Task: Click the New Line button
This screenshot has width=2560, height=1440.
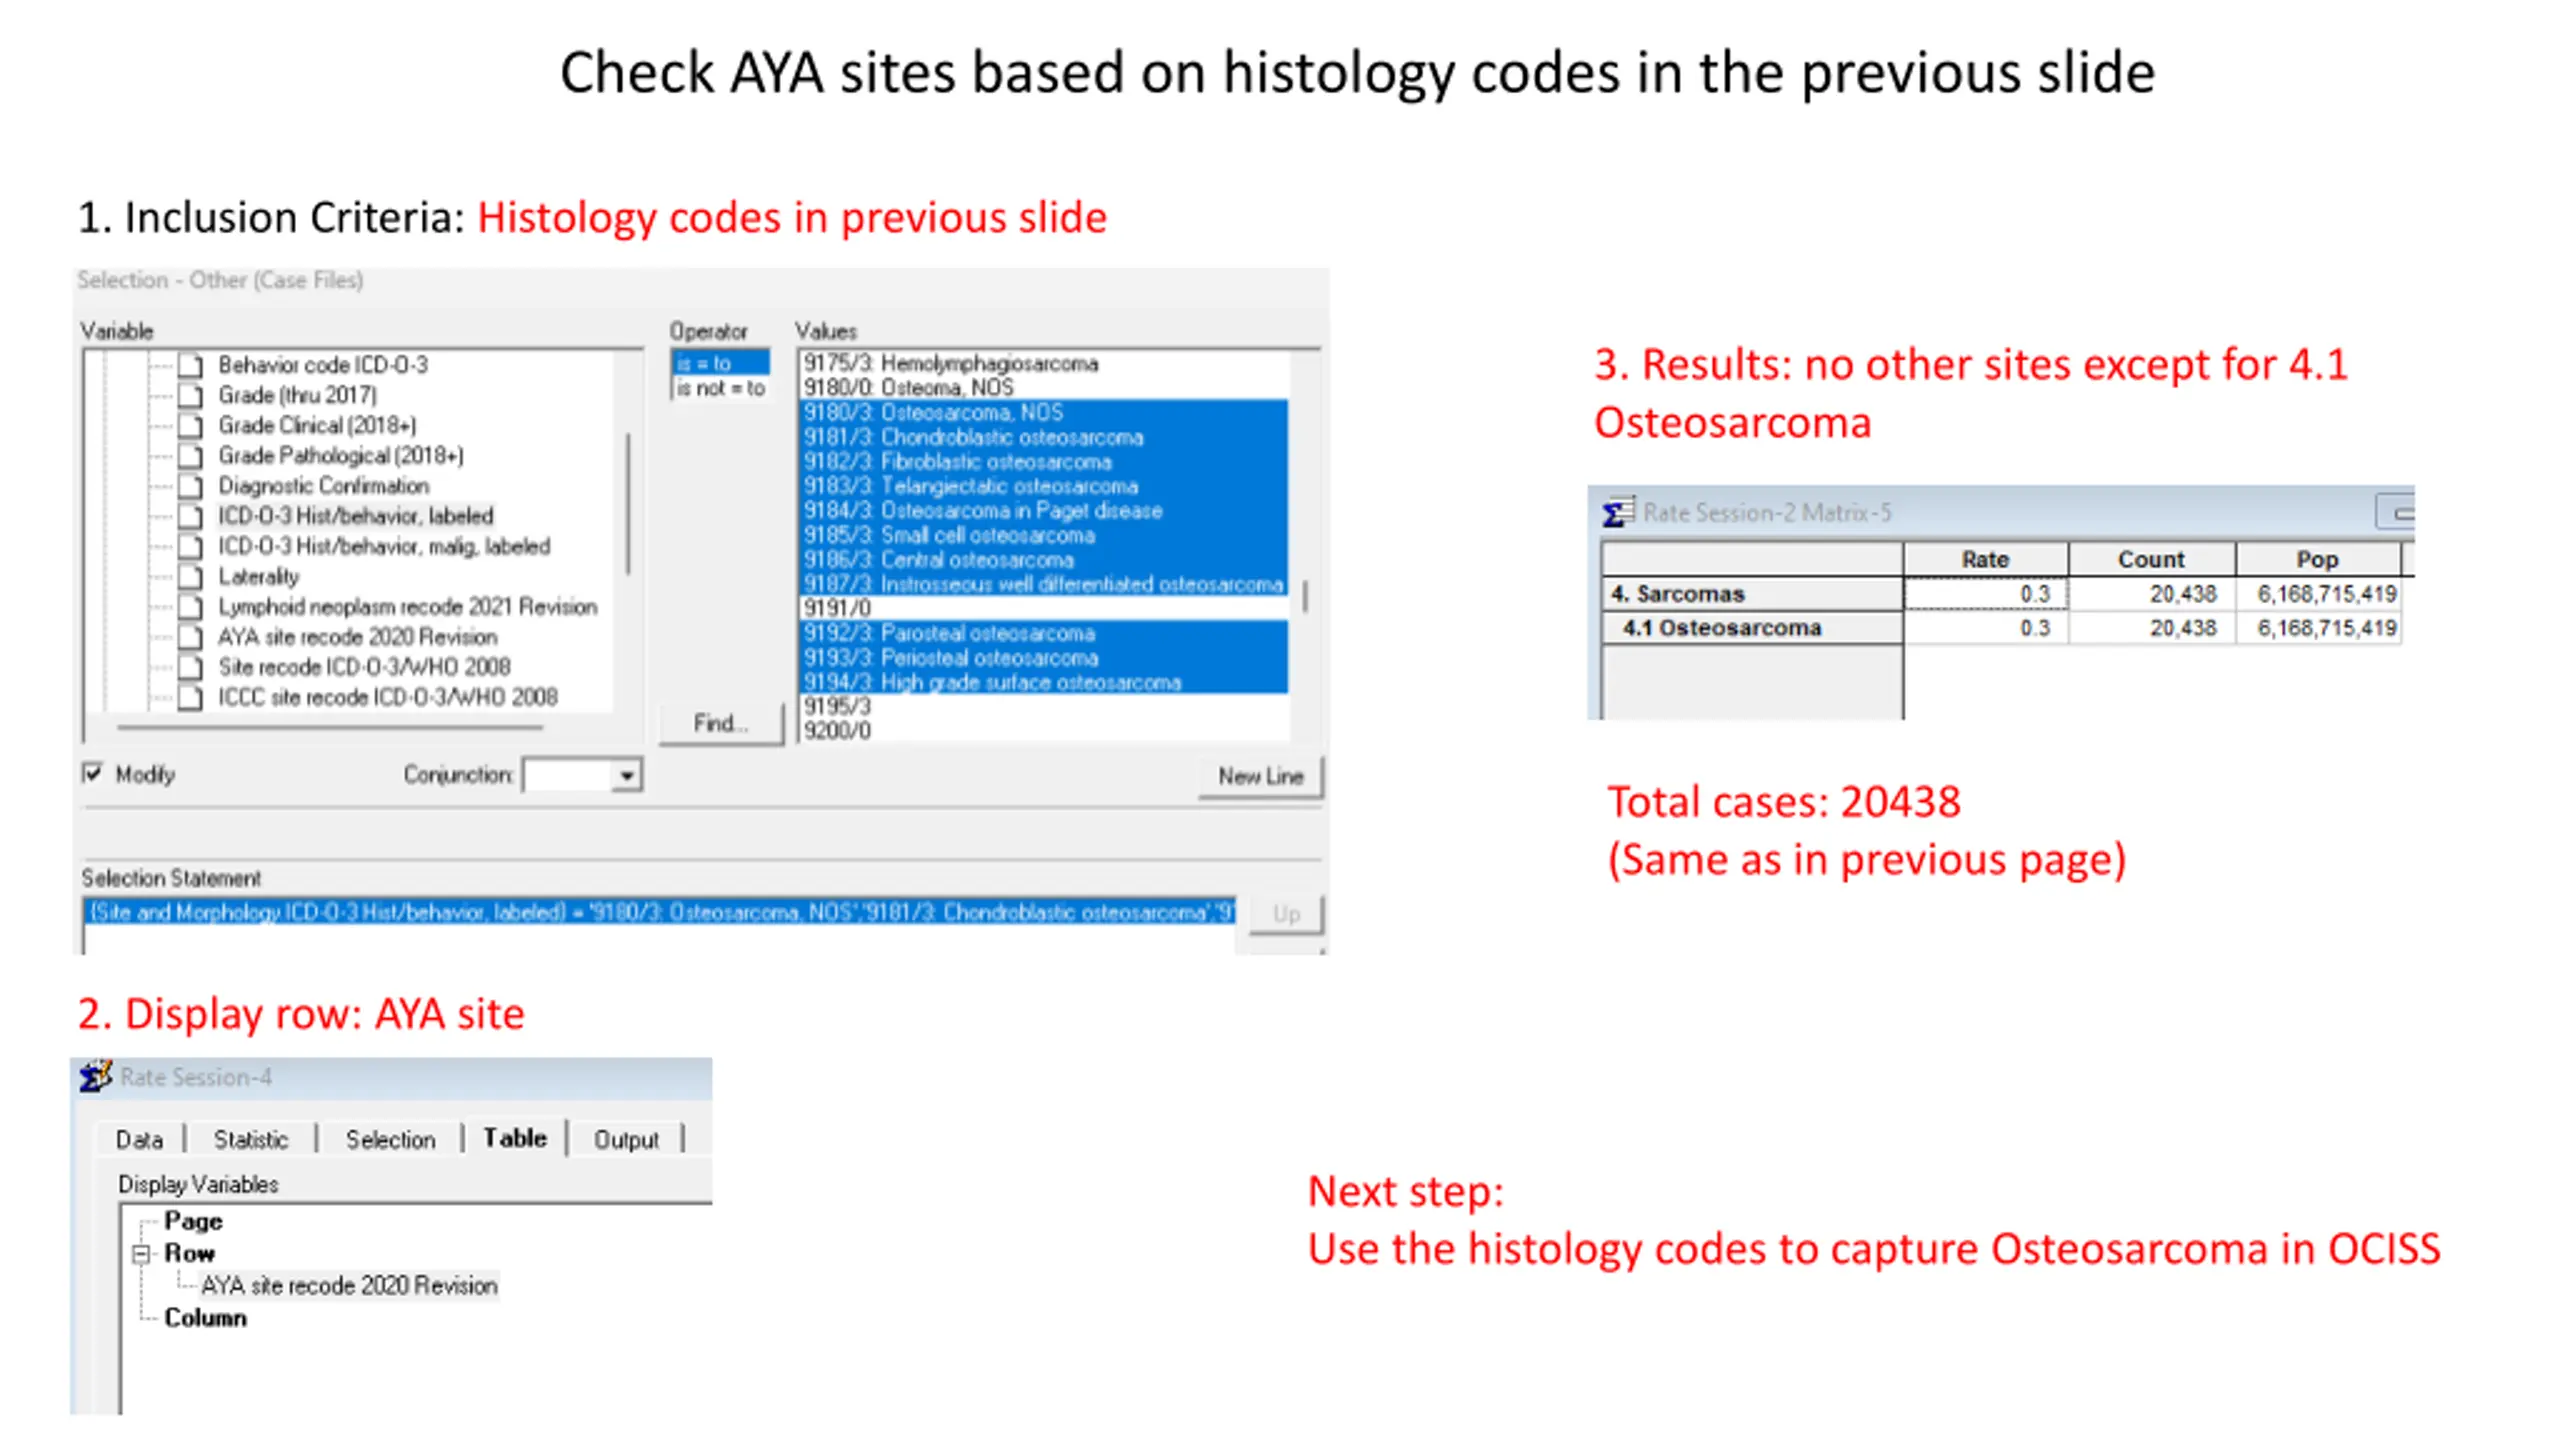Action: coord(1260,776)
